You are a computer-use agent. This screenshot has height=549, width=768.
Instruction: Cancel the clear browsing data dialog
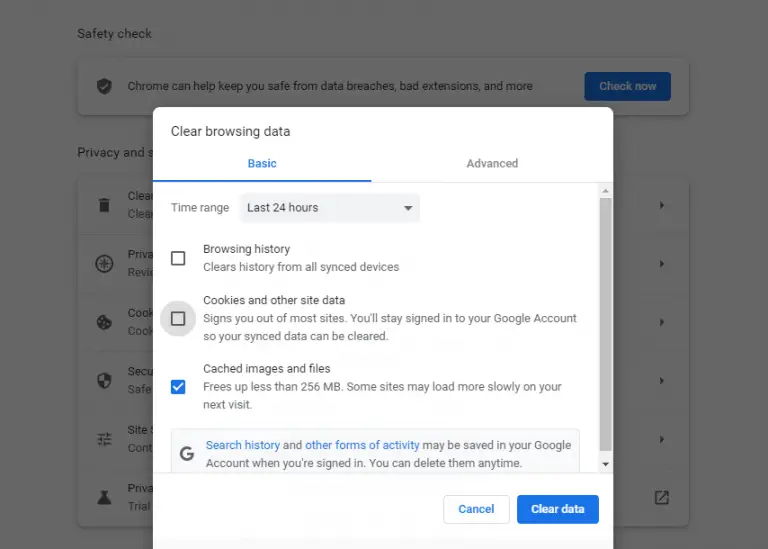point(476,509)
